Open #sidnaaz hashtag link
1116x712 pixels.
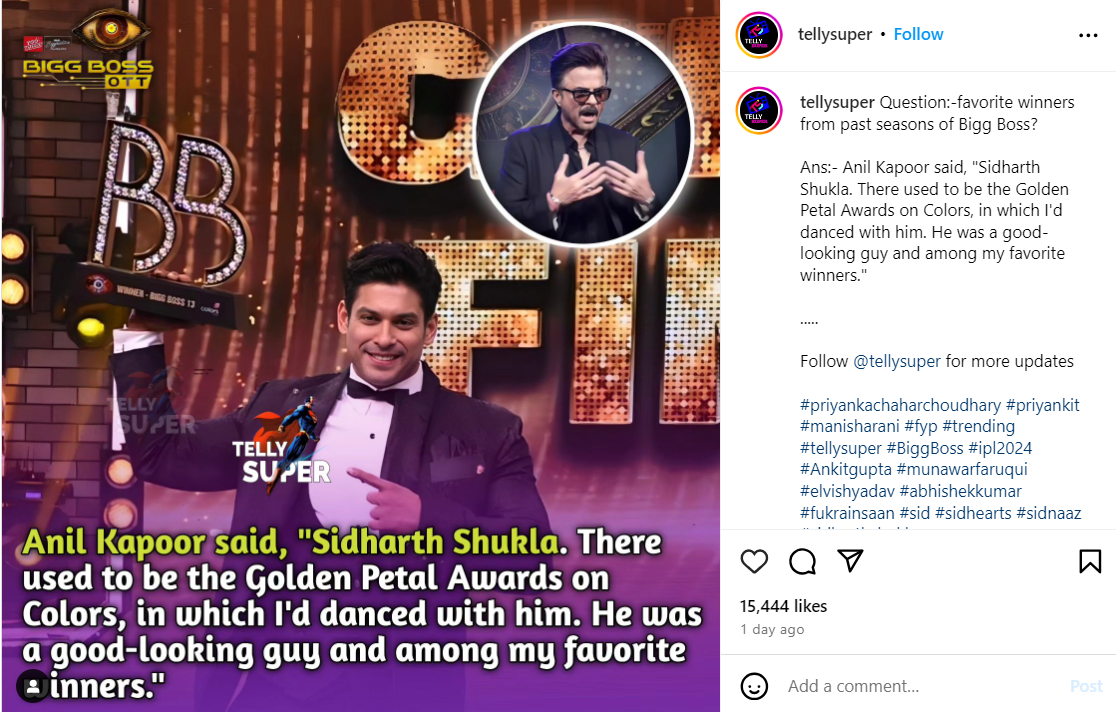coord(1048,513)
